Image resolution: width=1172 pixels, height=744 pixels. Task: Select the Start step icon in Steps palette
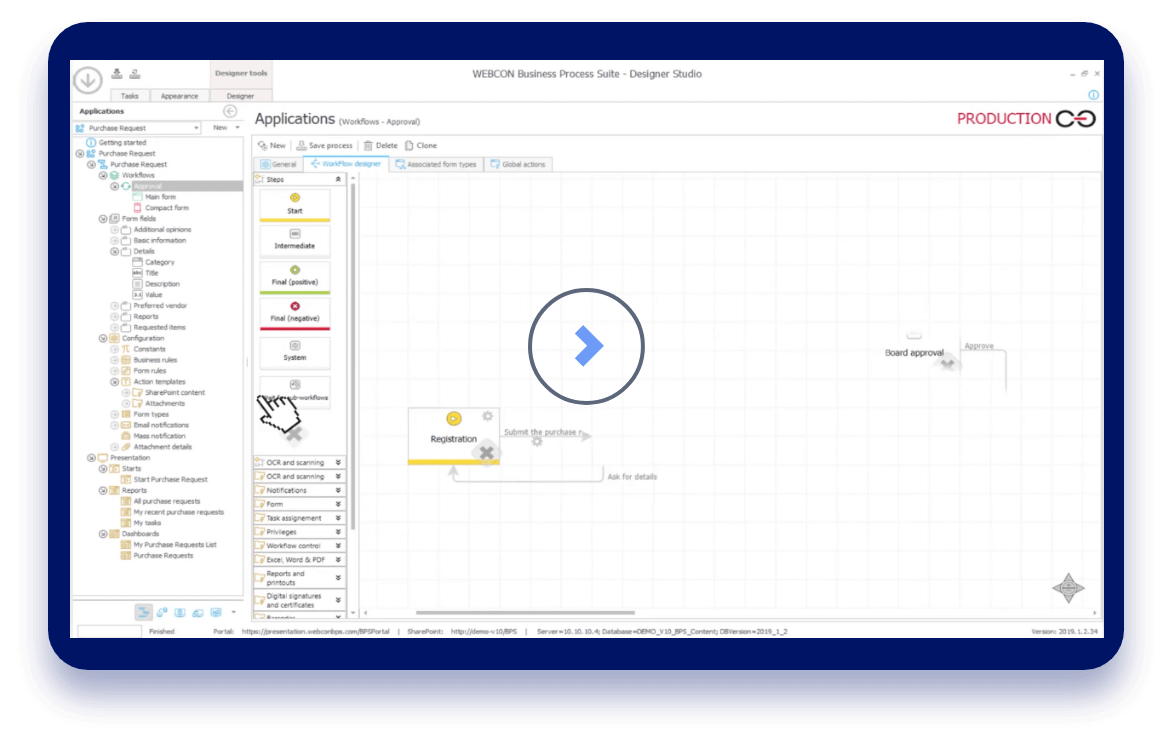pyautogui.click(x=295, y=198)
